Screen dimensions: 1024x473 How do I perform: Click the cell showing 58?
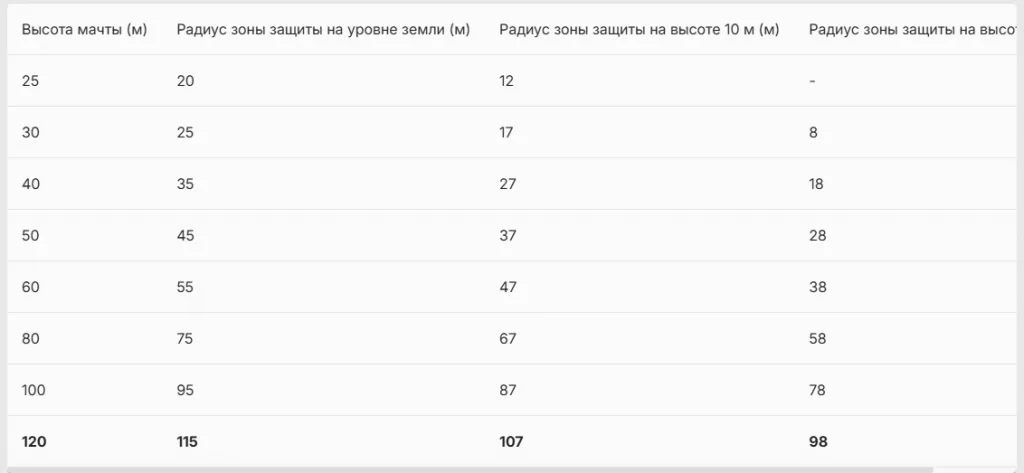click(817, 338)
